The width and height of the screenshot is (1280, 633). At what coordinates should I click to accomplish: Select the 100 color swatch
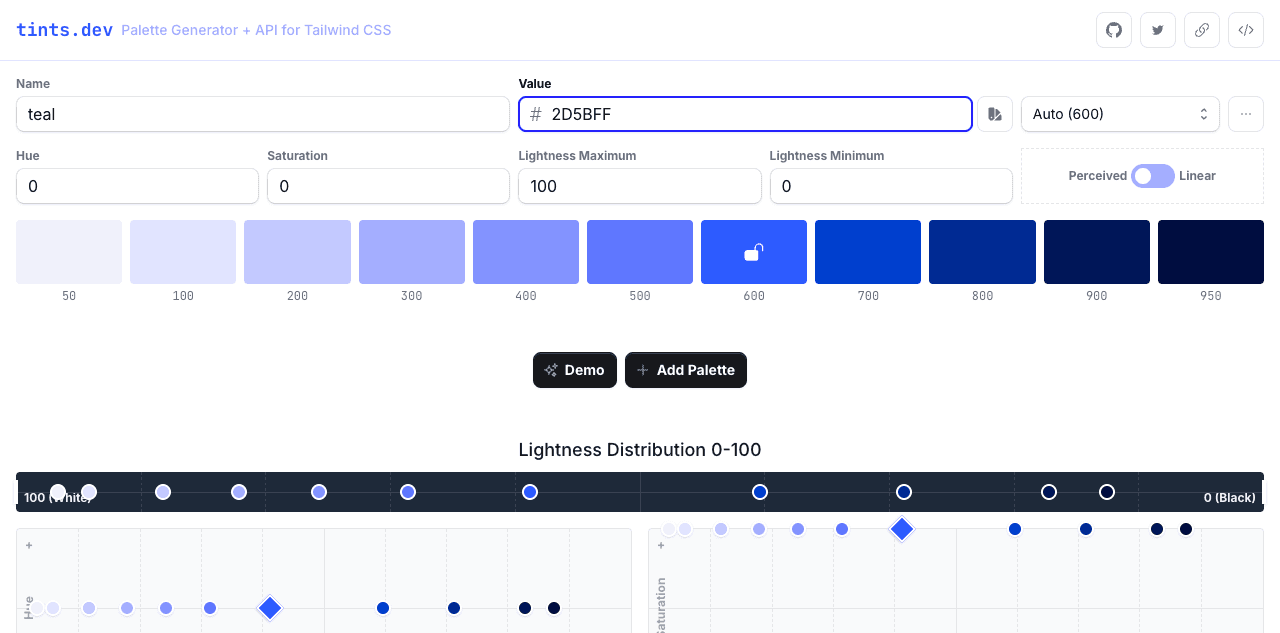[183, 252]
